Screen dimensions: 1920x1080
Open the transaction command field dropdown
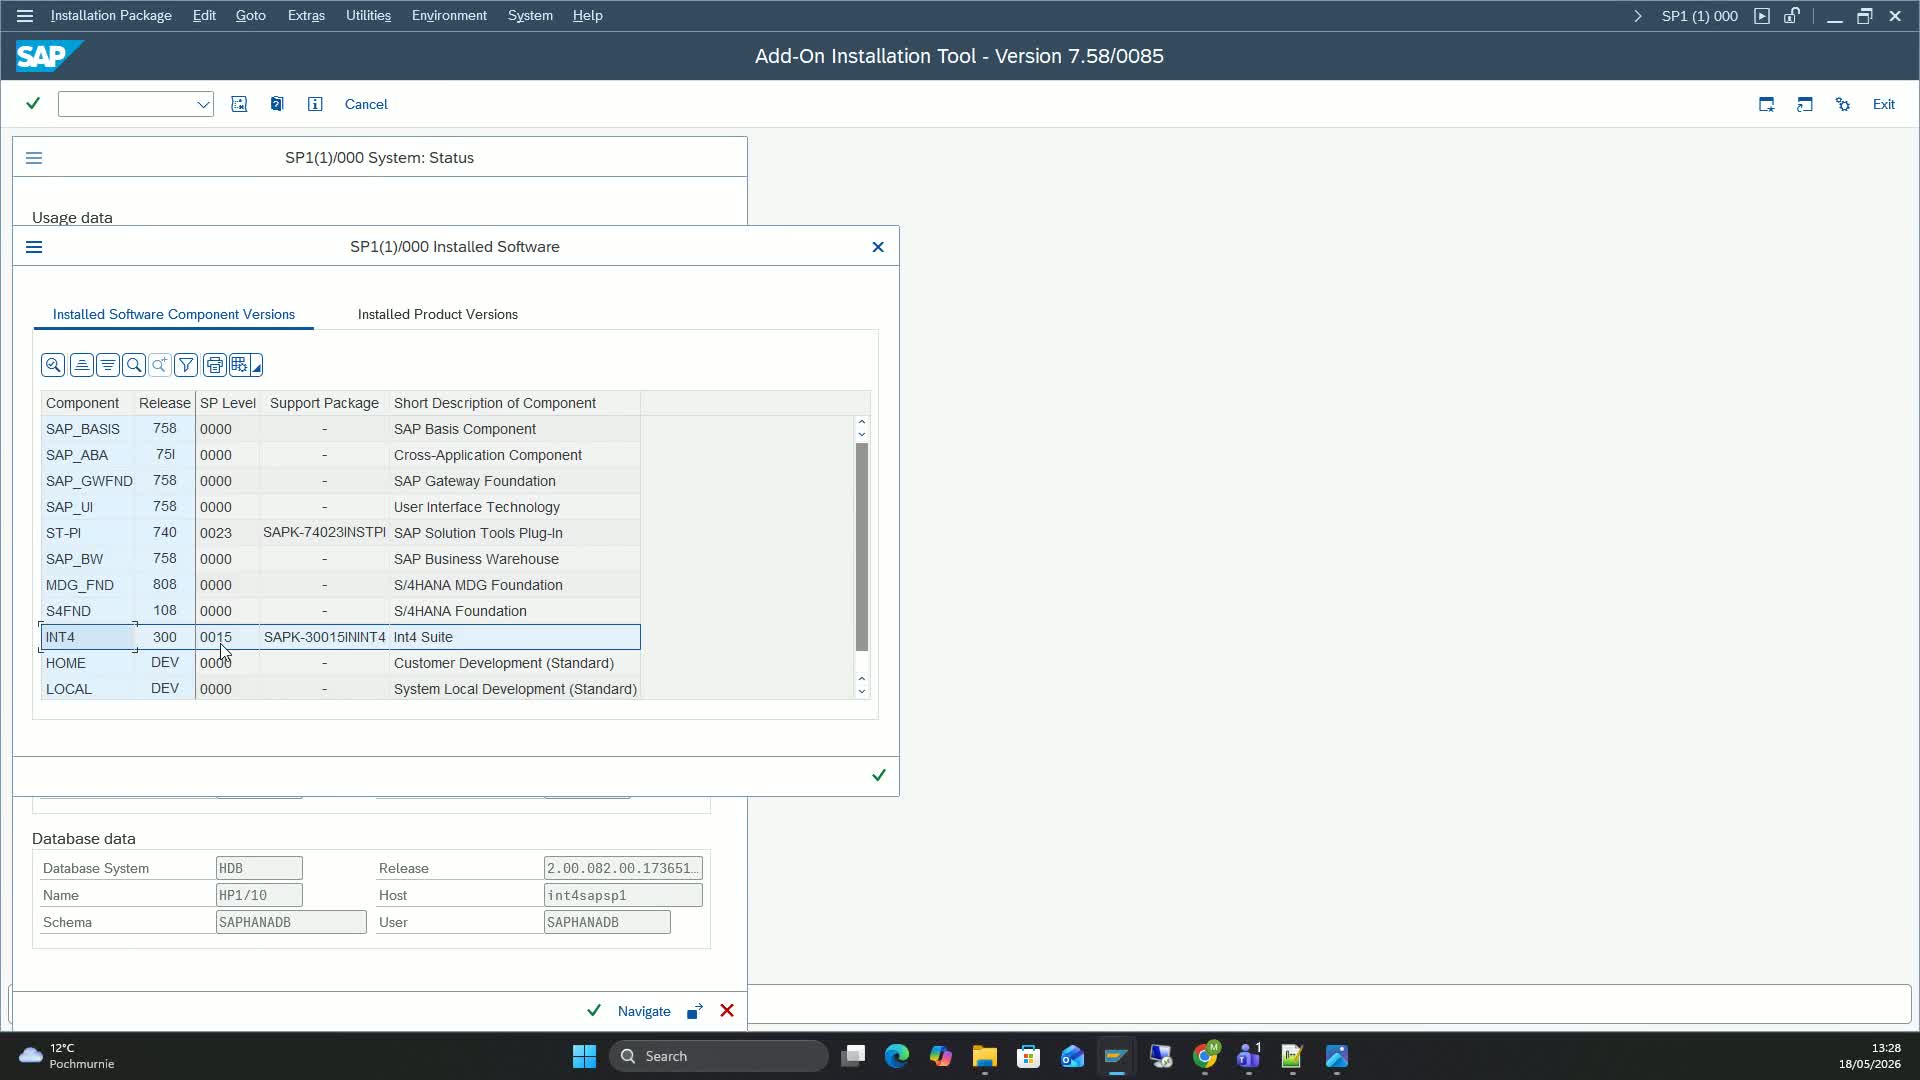click(203, 104)
